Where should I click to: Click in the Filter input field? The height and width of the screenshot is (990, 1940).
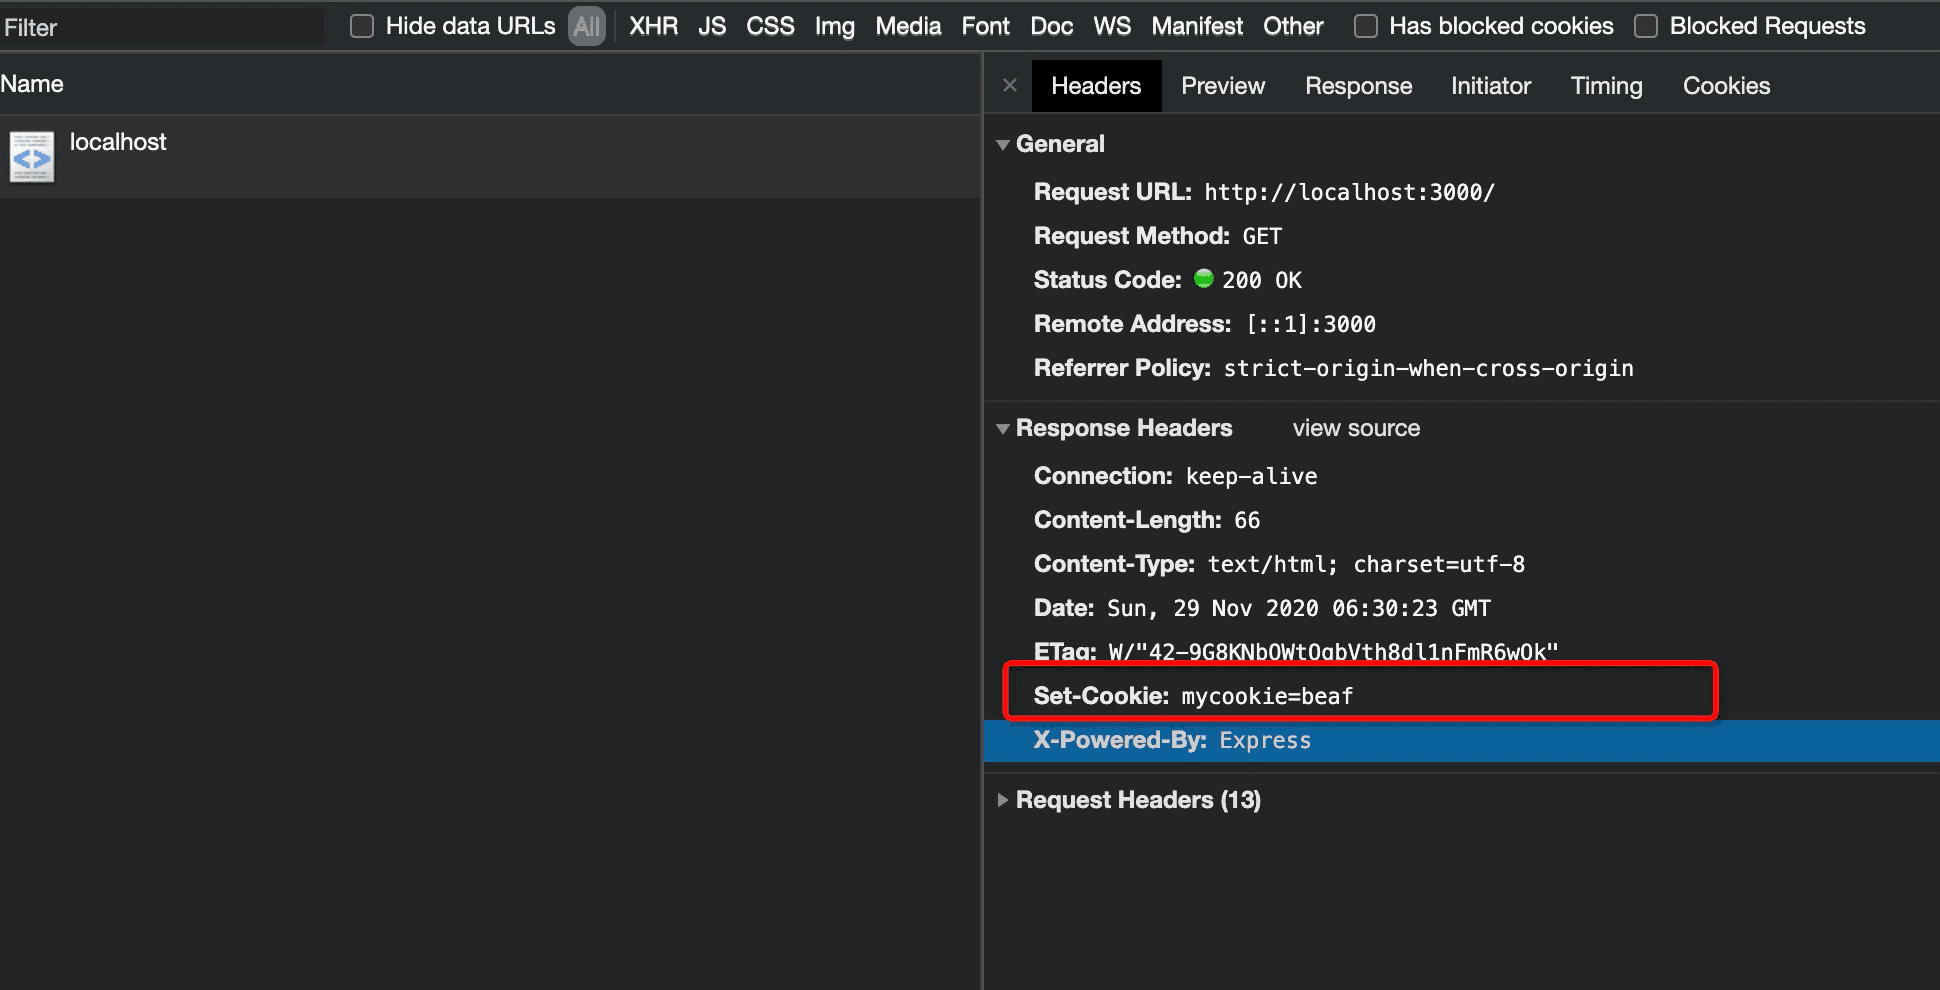(160, 27)
